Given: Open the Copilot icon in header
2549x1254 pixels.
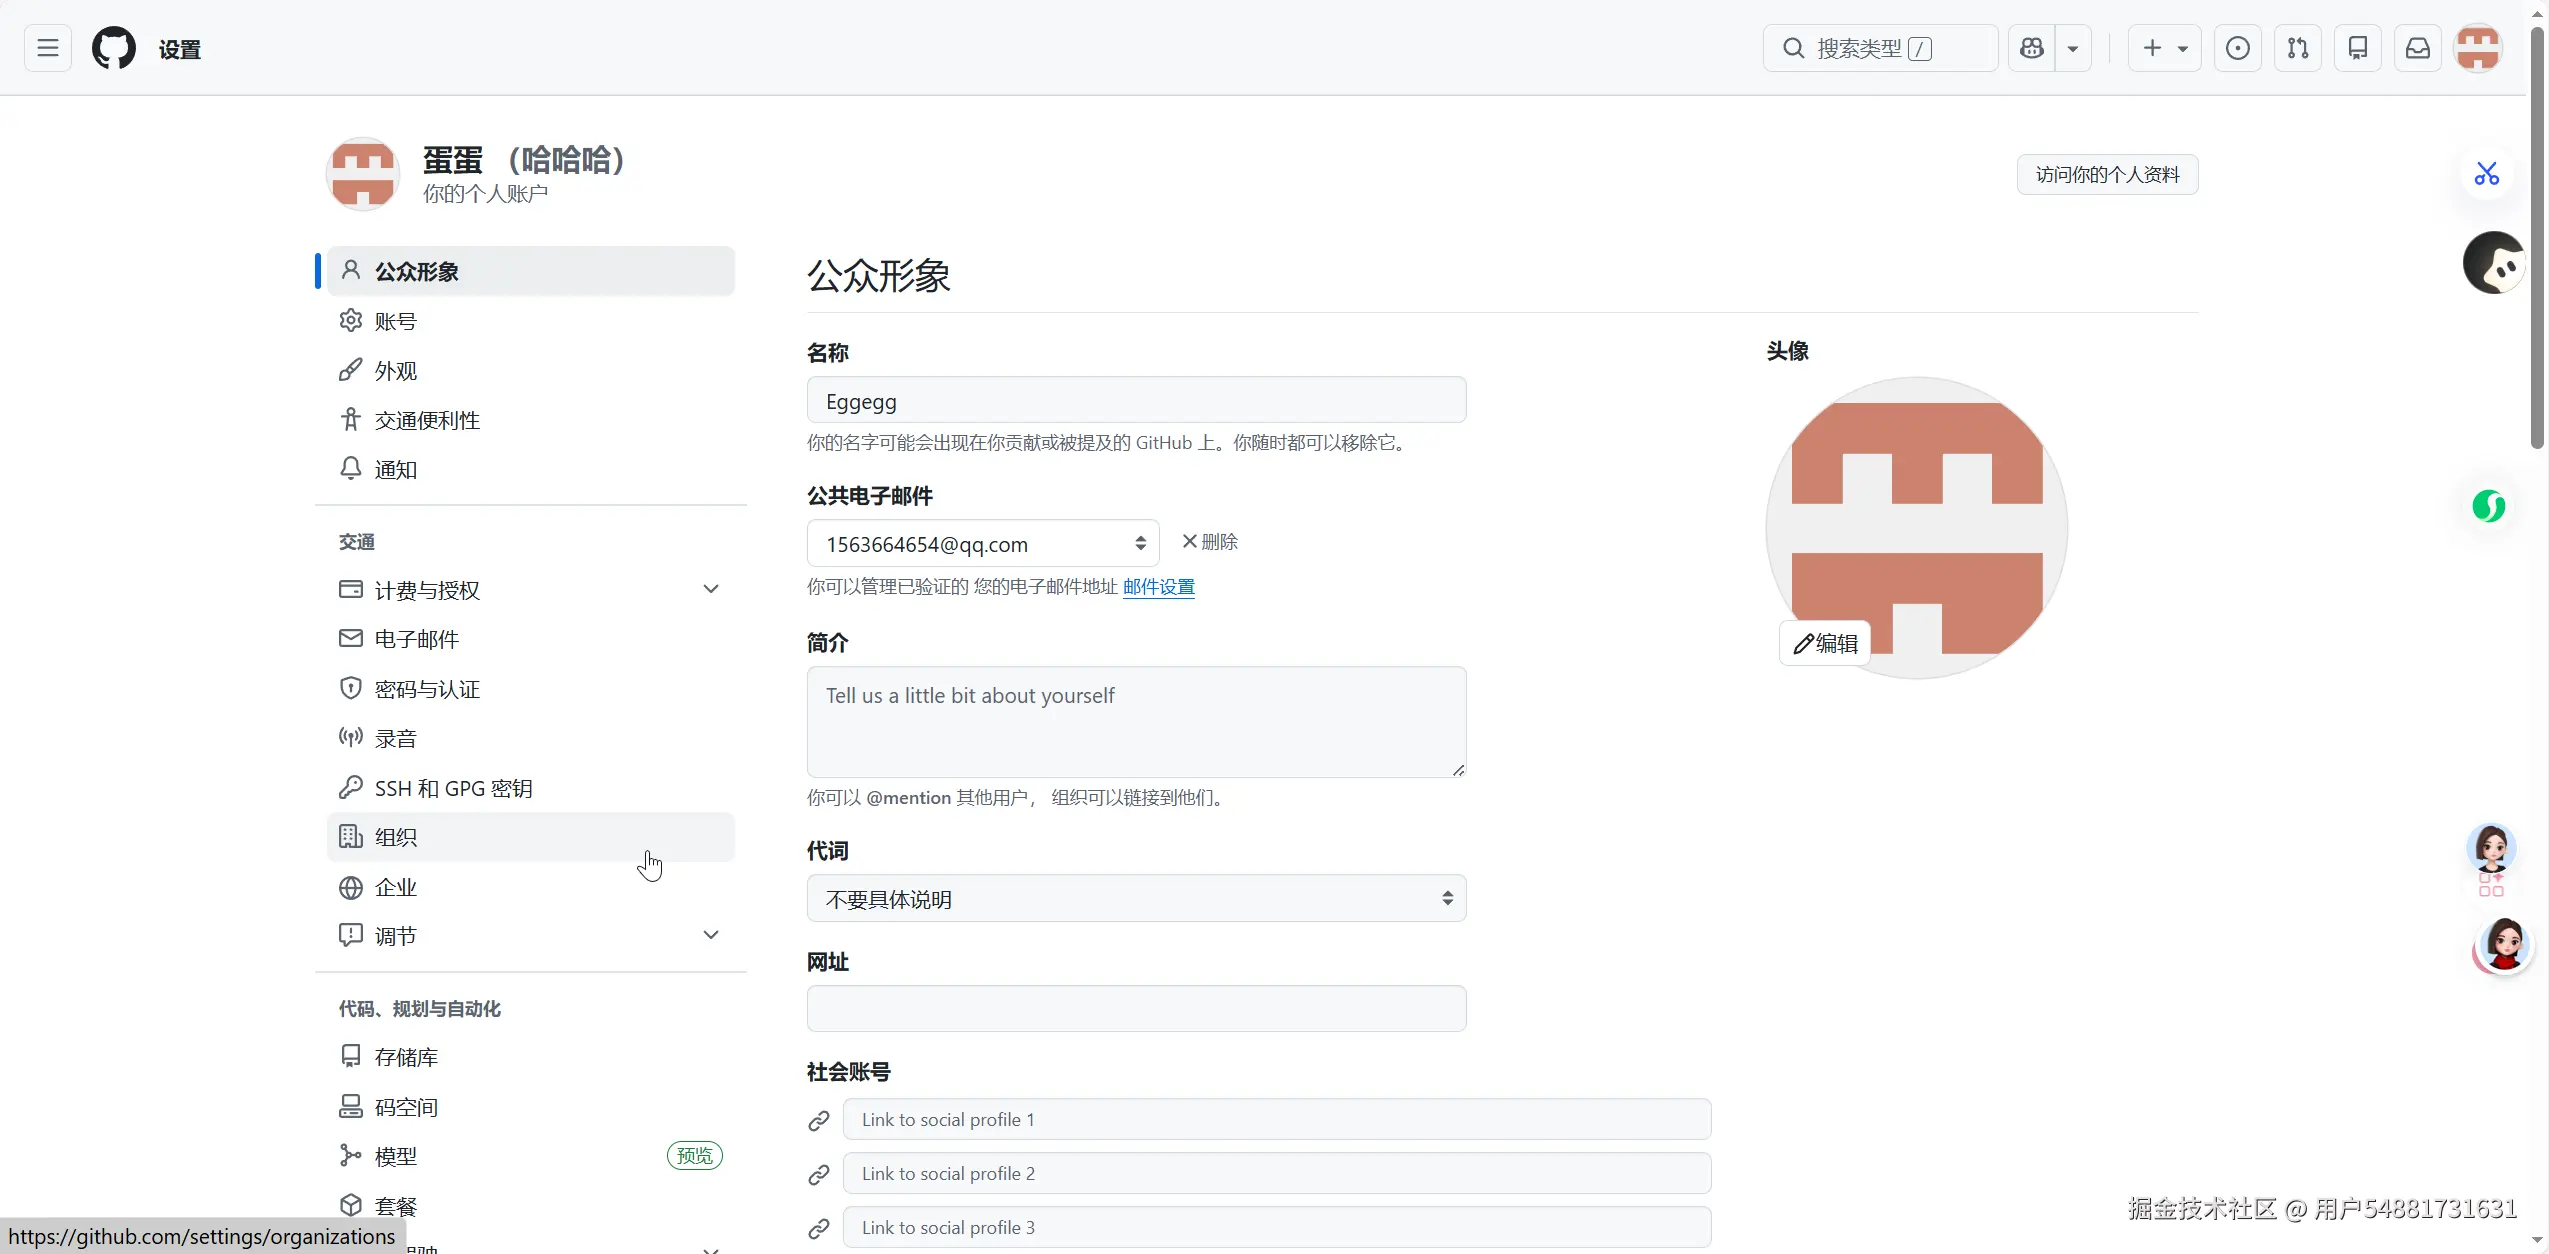Looking at the screenshot, I should click(x=2032, y=48).
